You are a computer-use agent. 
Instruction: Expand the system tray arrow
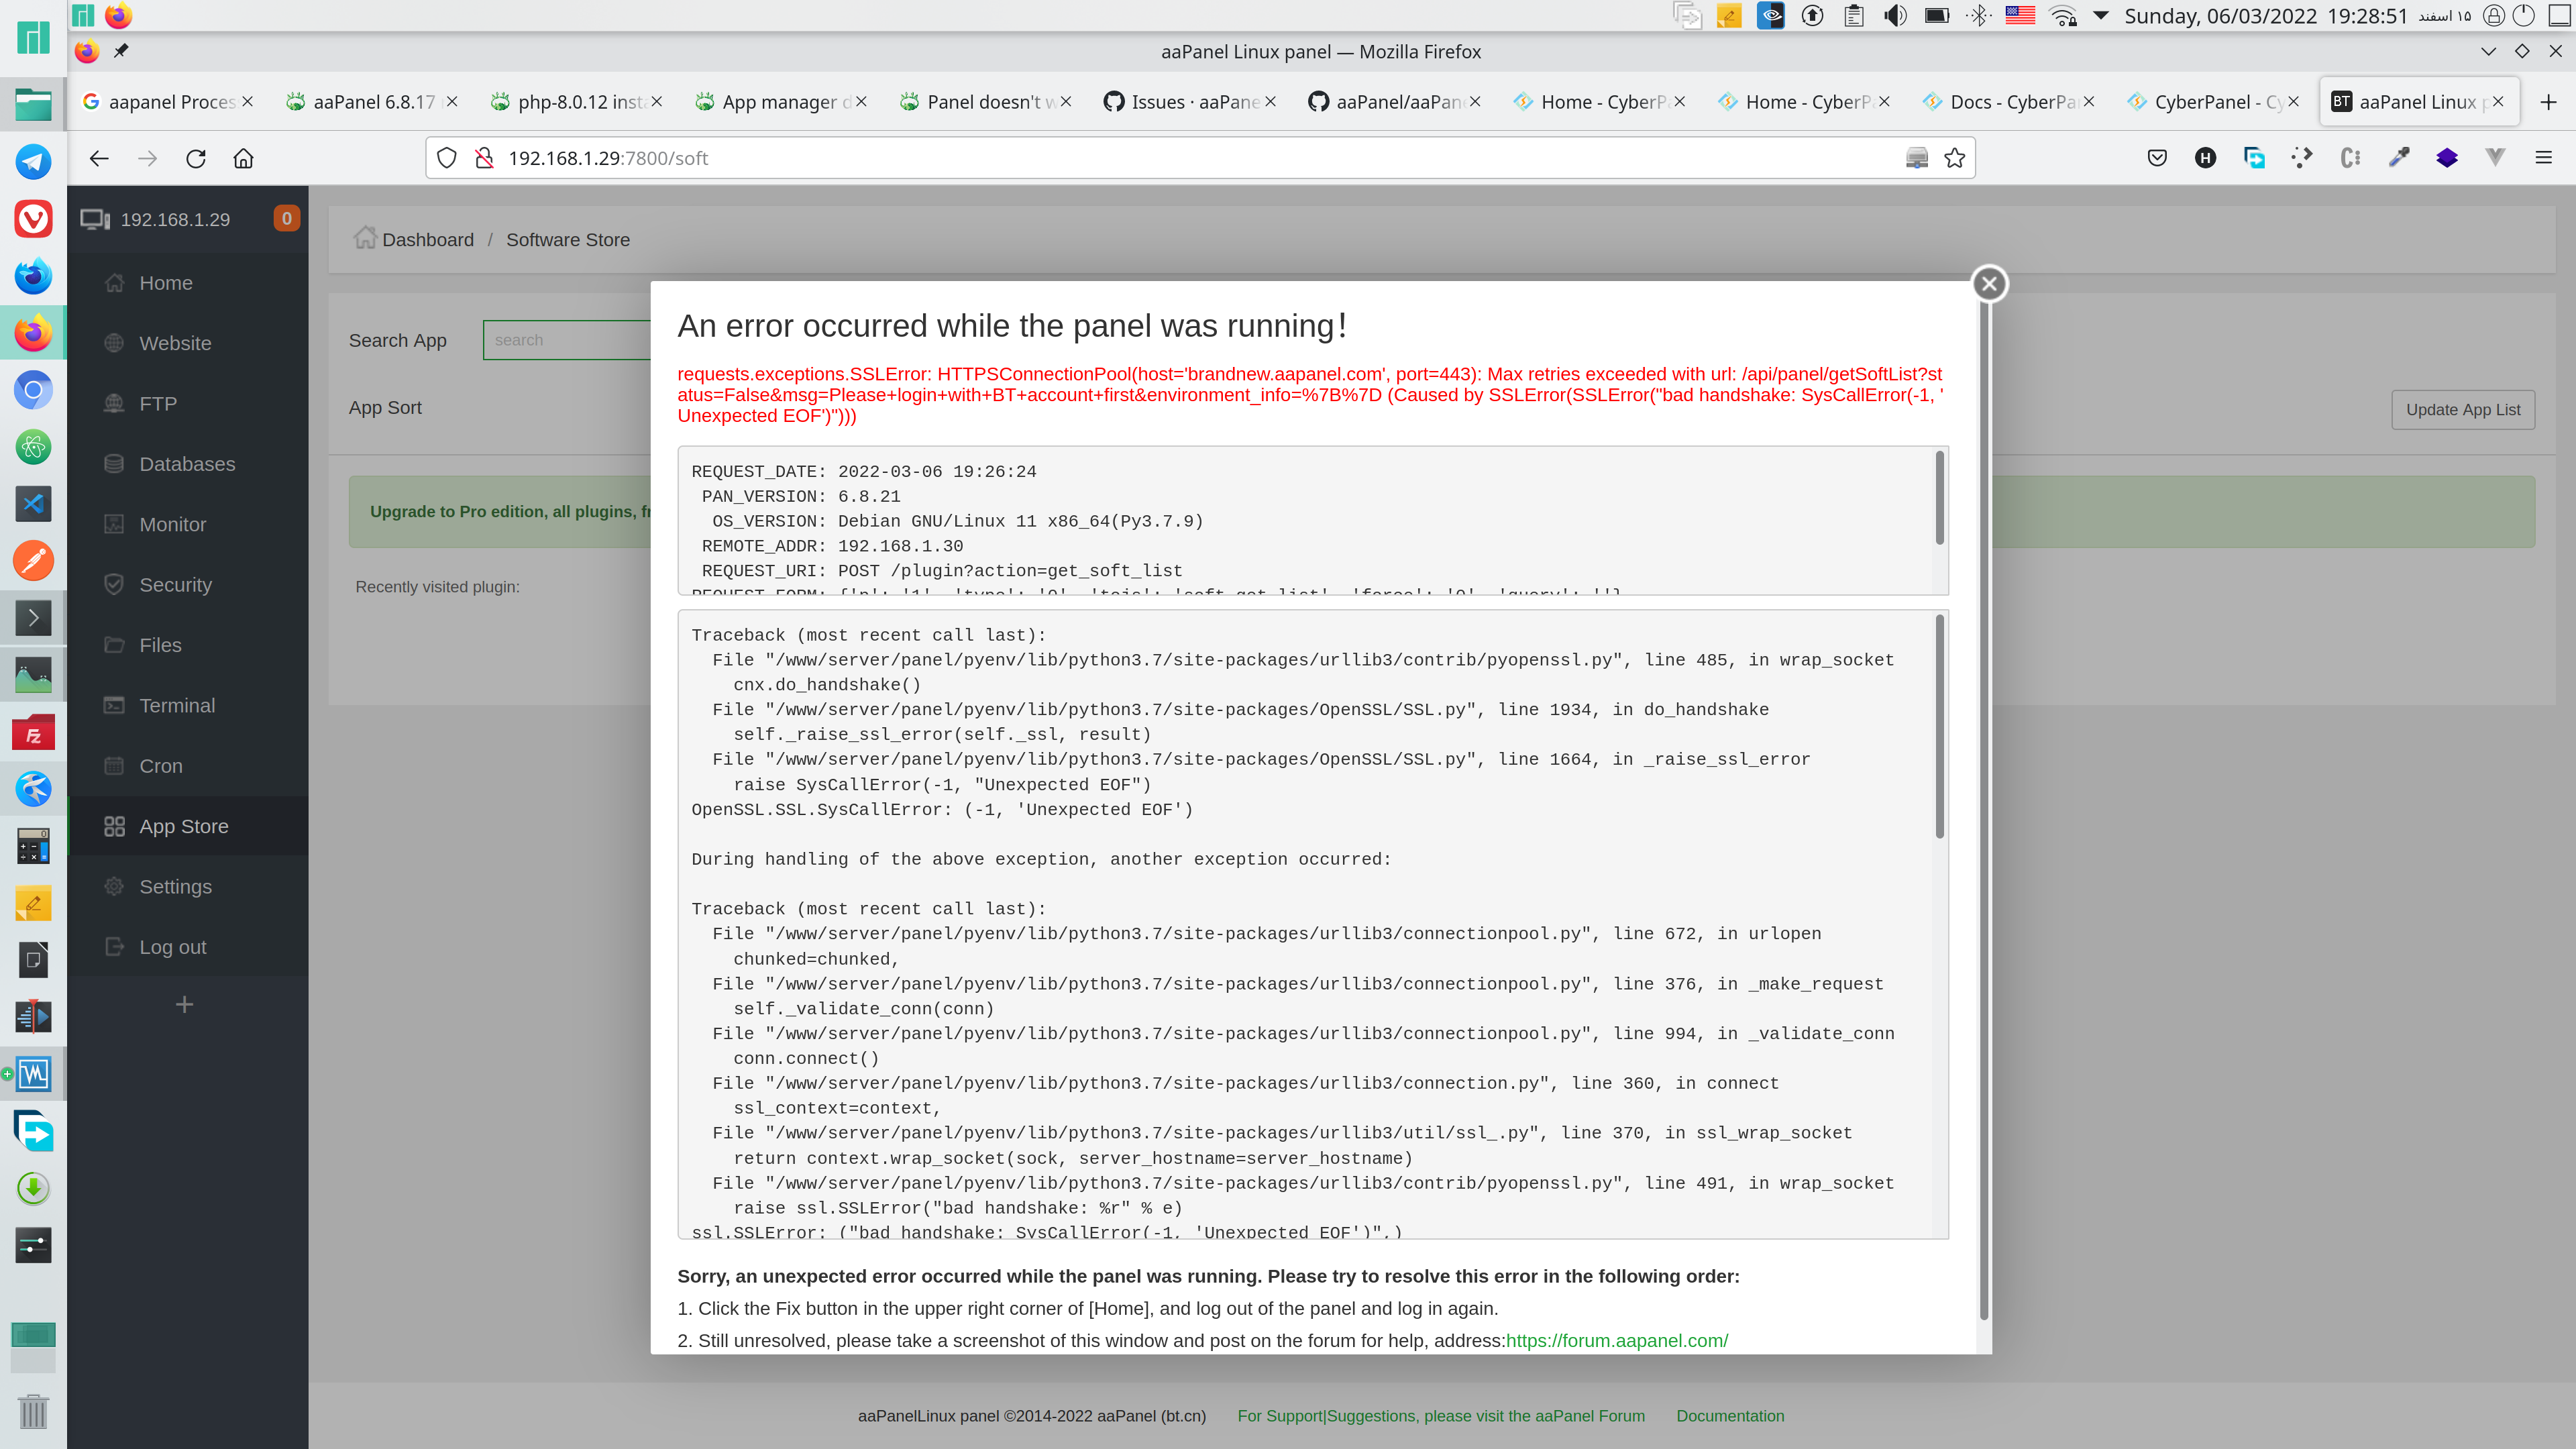click(2100, 16)
